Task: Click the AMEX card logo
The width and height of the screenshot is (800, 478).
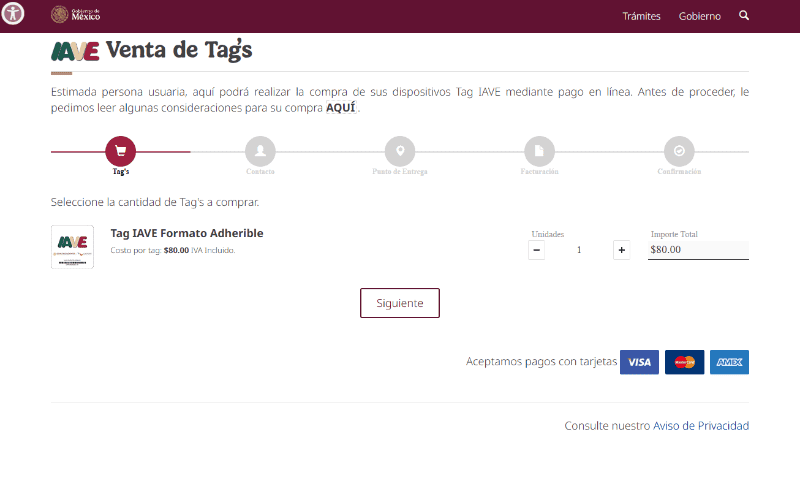Action: 729,362
